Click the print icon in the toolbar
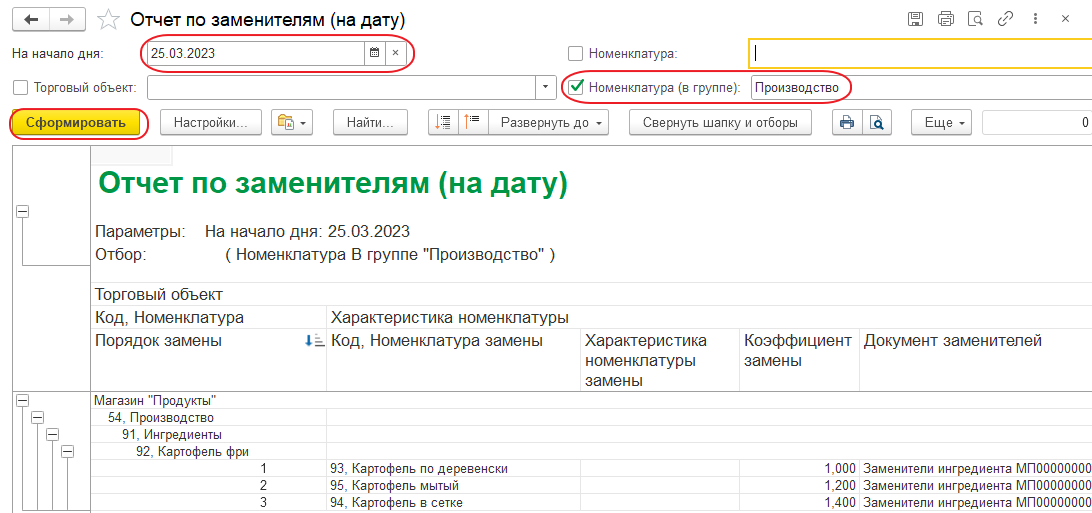Image resolution: width=1092 pixels, height=513 pixels. 847,123
